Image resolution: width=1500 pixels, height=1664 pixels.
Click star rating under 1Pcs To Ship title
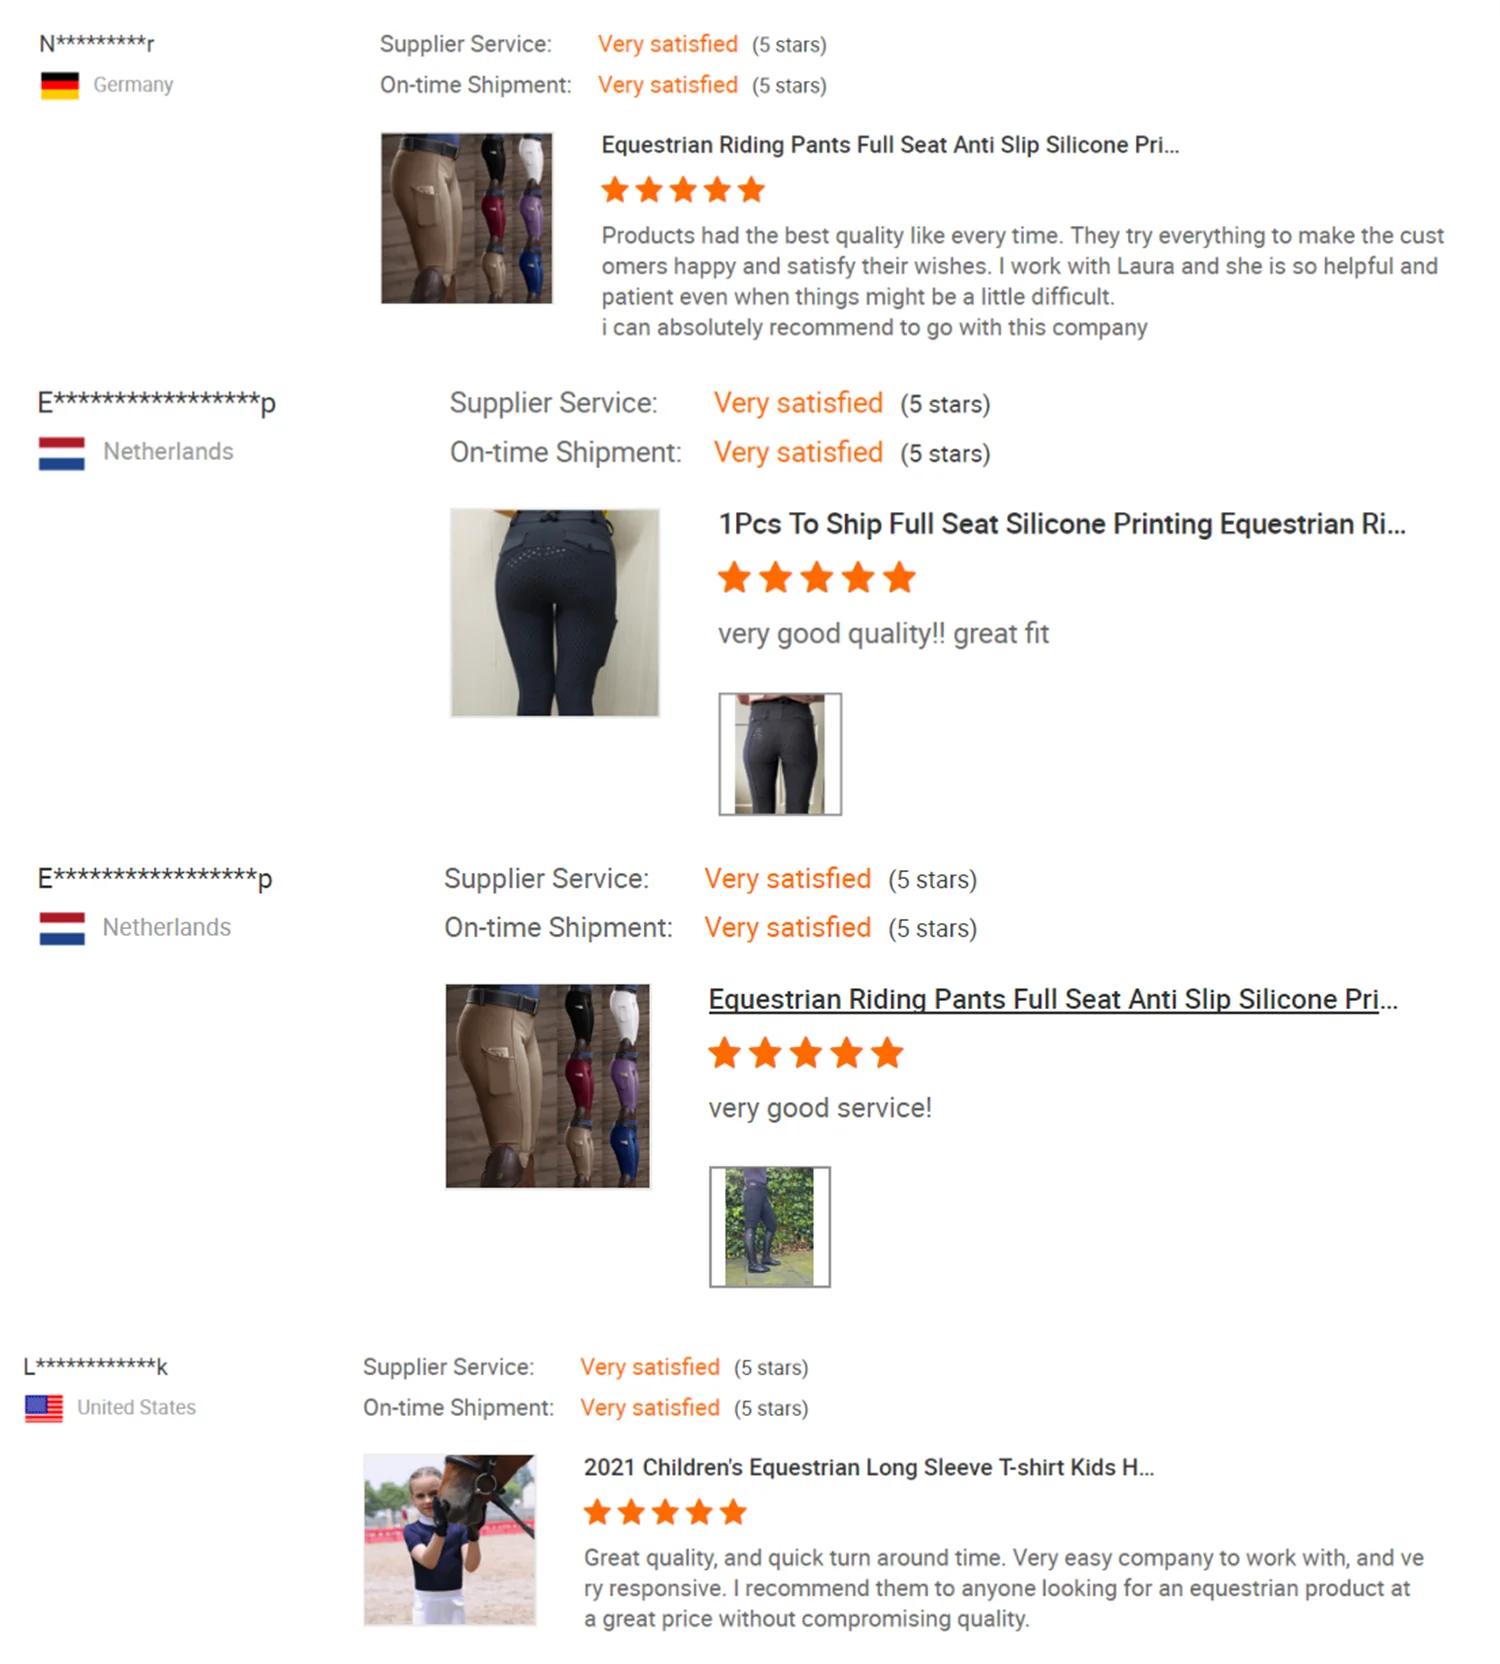tap(816, 577)
